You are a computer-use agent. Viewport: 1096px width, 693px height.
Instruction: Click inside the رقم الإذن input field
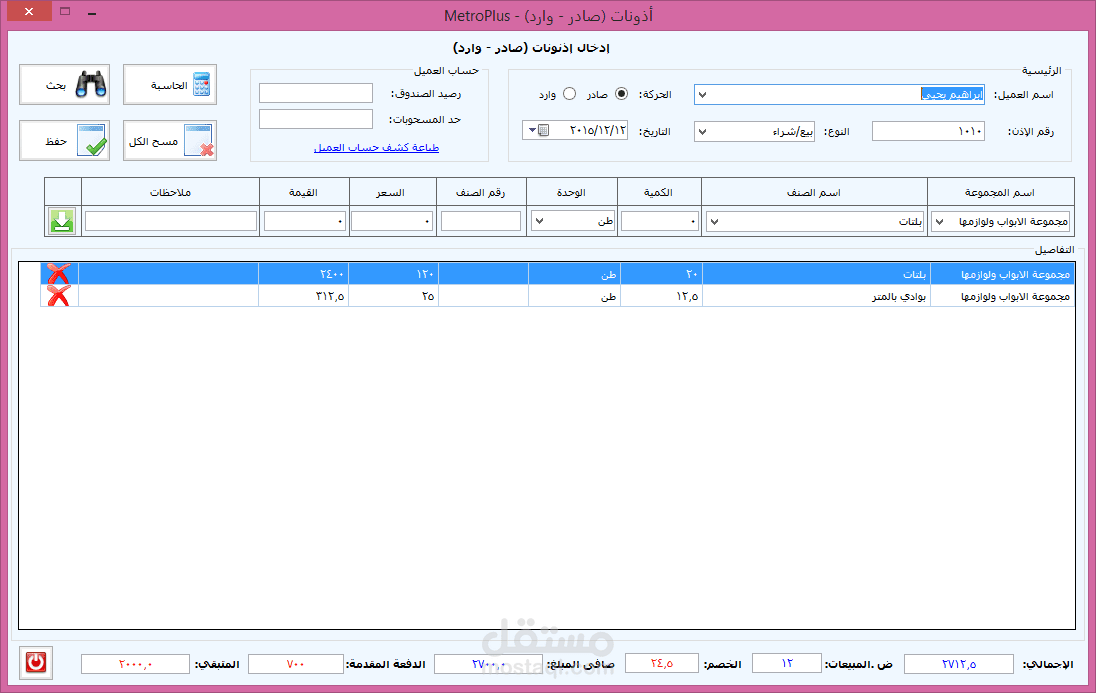[928, 130]
